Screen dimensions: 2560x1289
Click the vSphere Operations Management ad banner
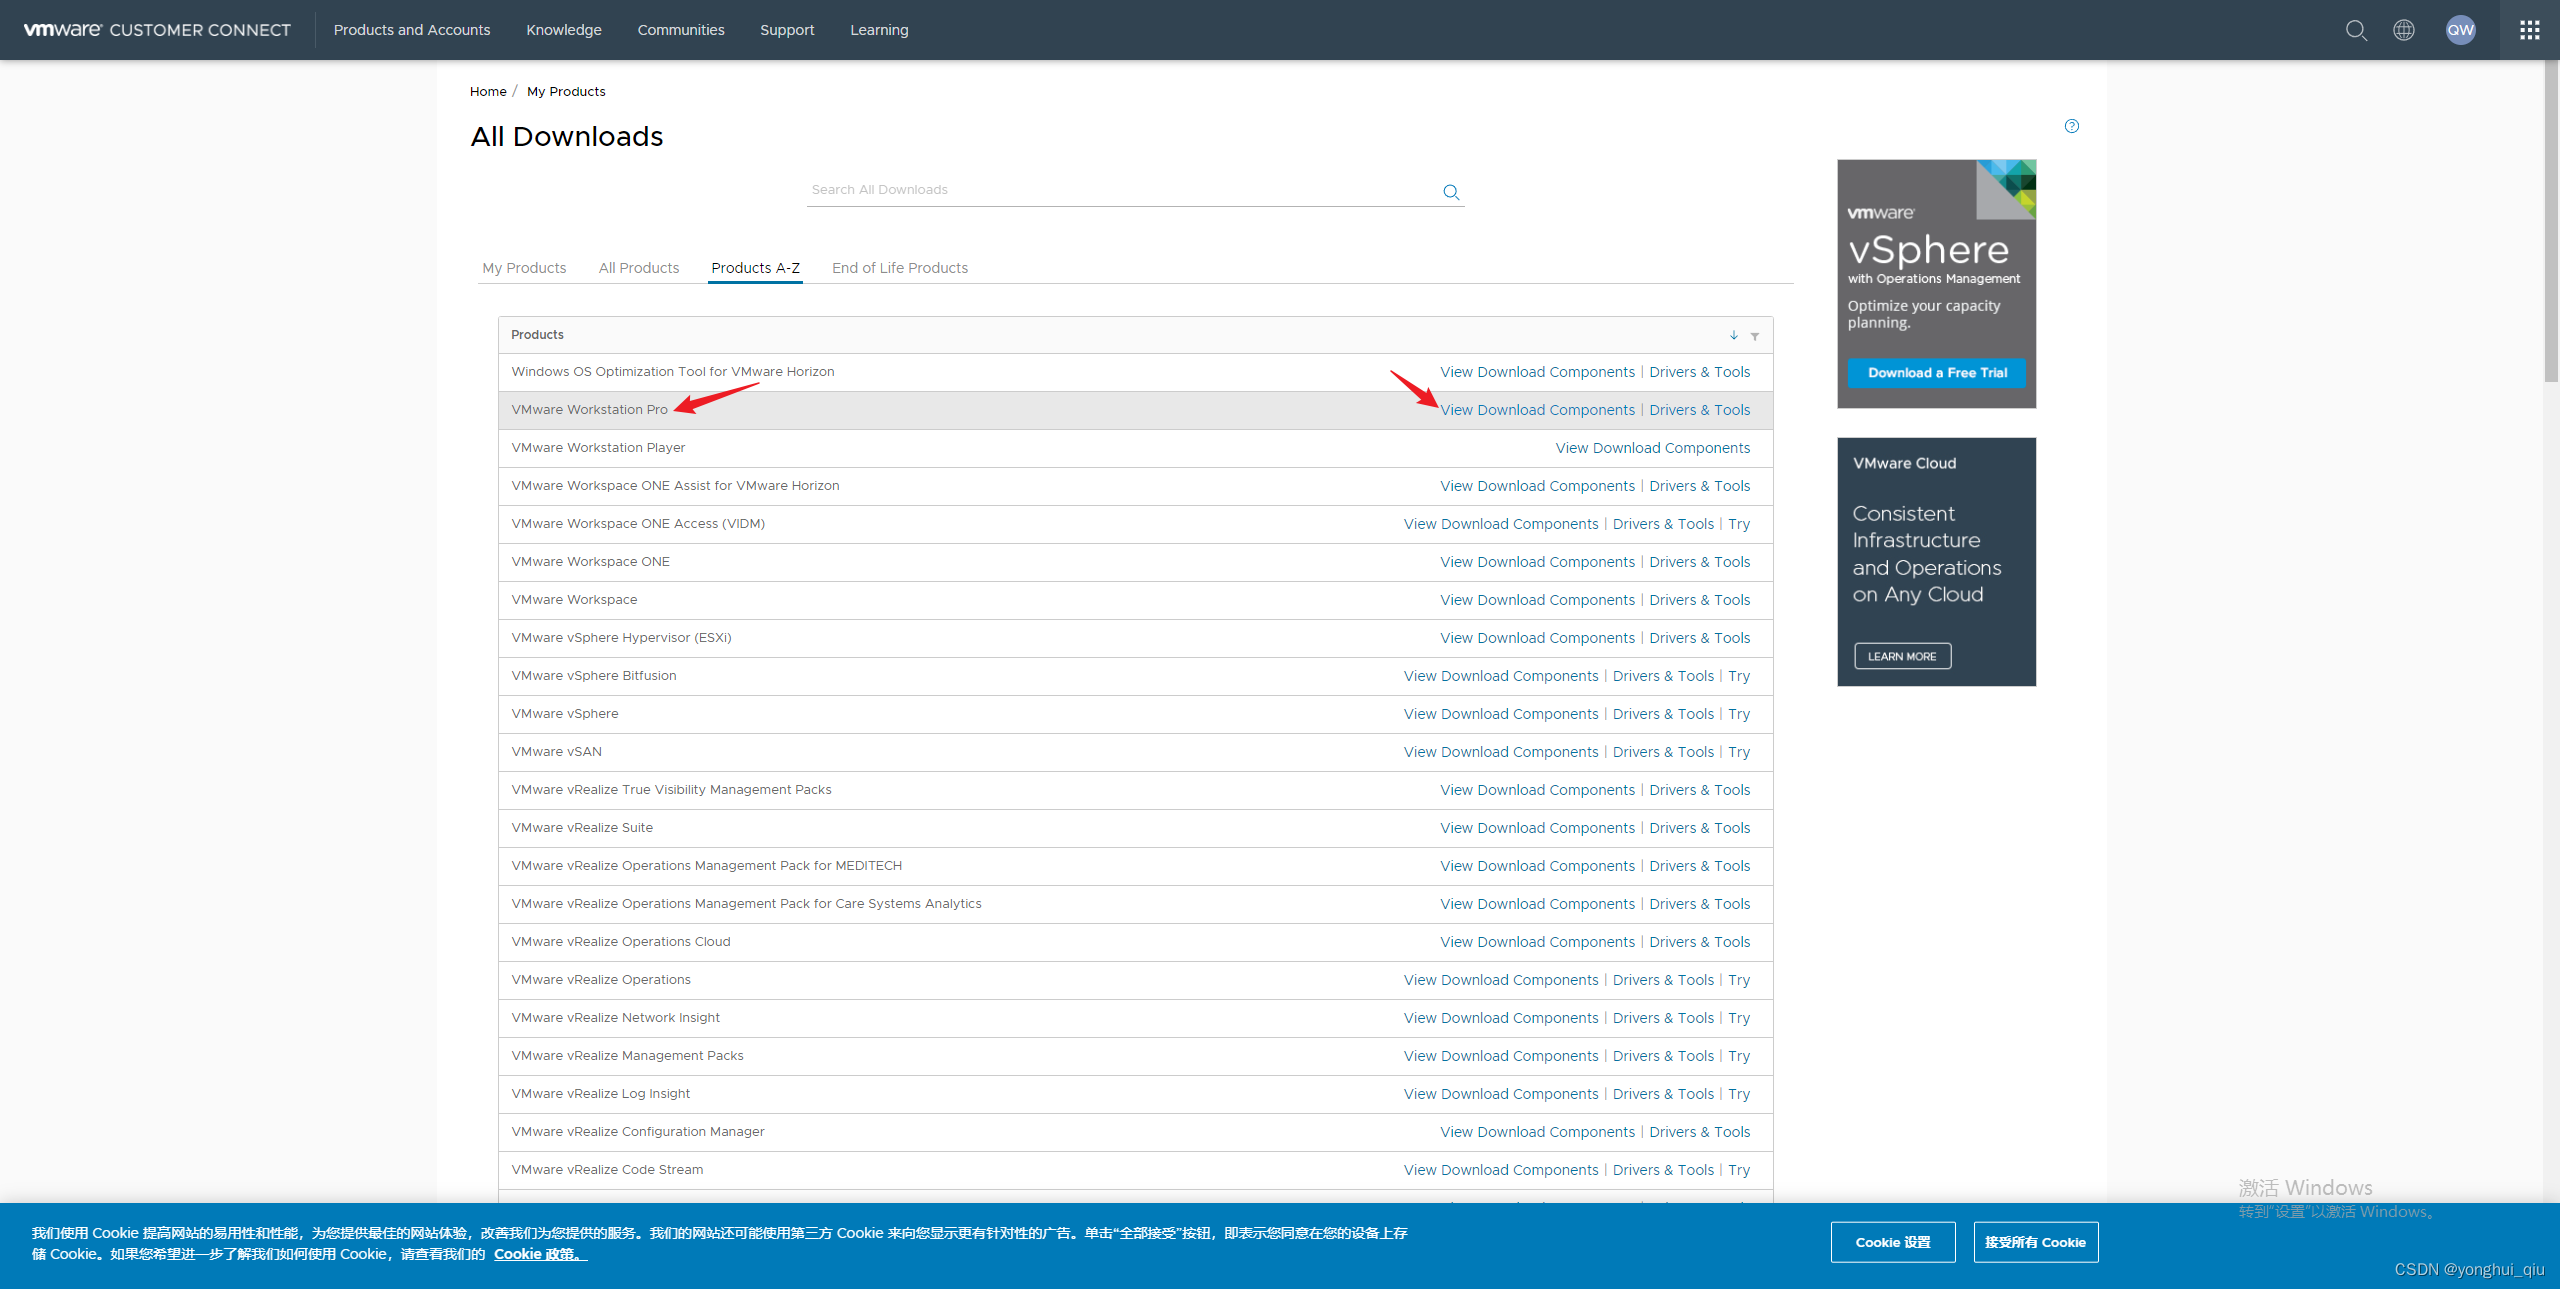tap(1936, 284)
